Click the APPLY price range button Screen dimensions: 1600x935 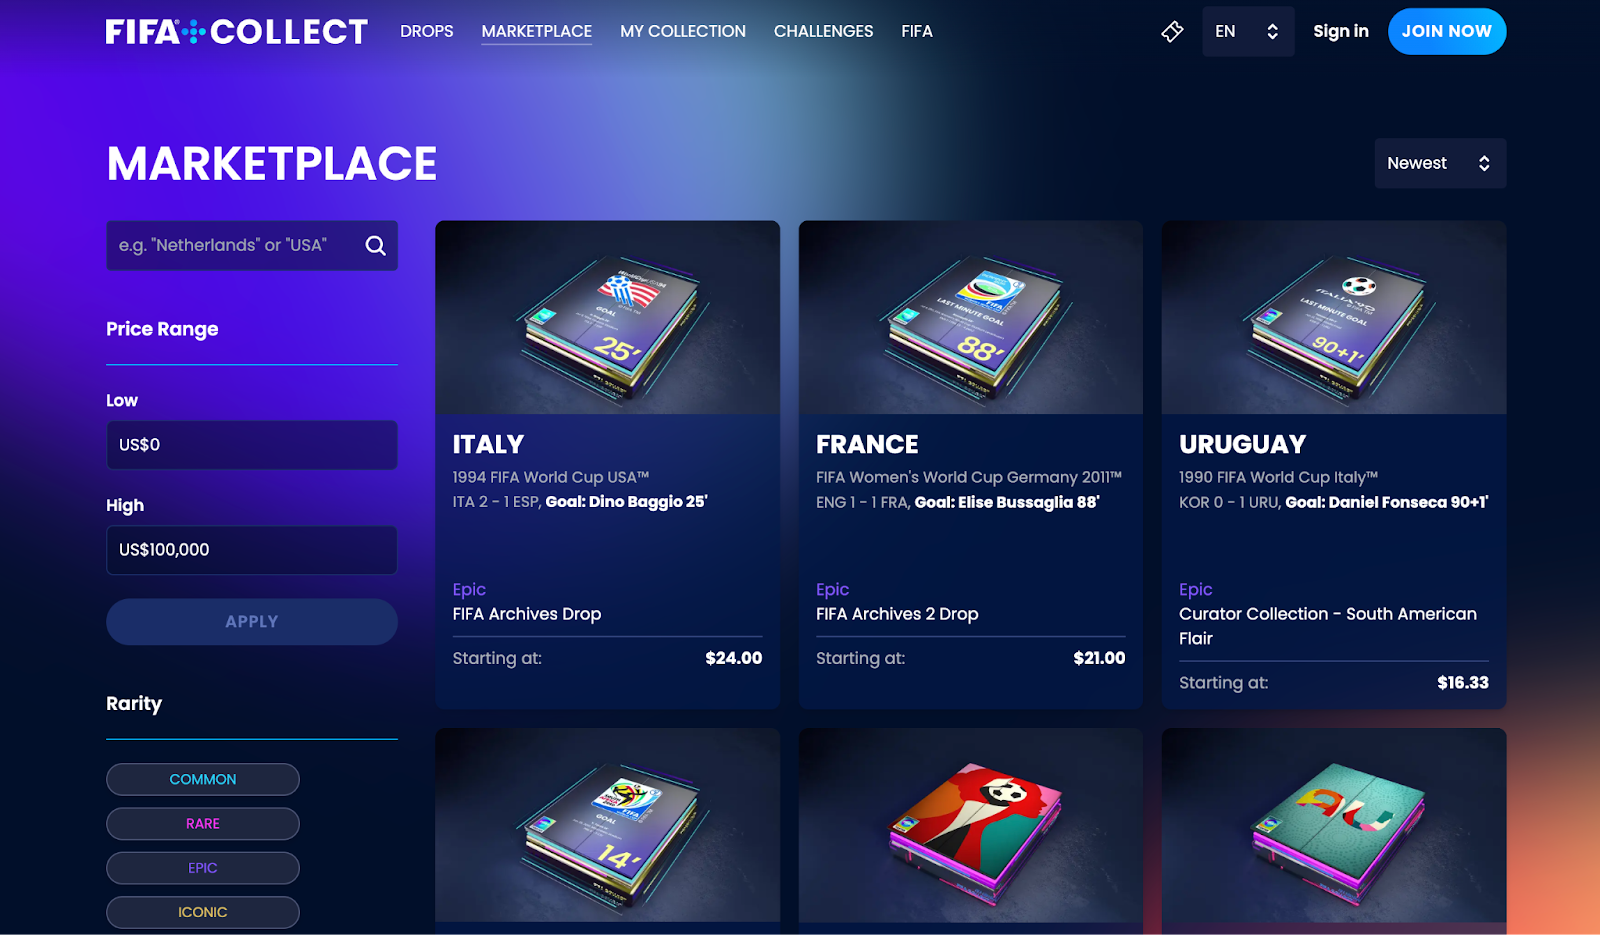pos(252,622)
